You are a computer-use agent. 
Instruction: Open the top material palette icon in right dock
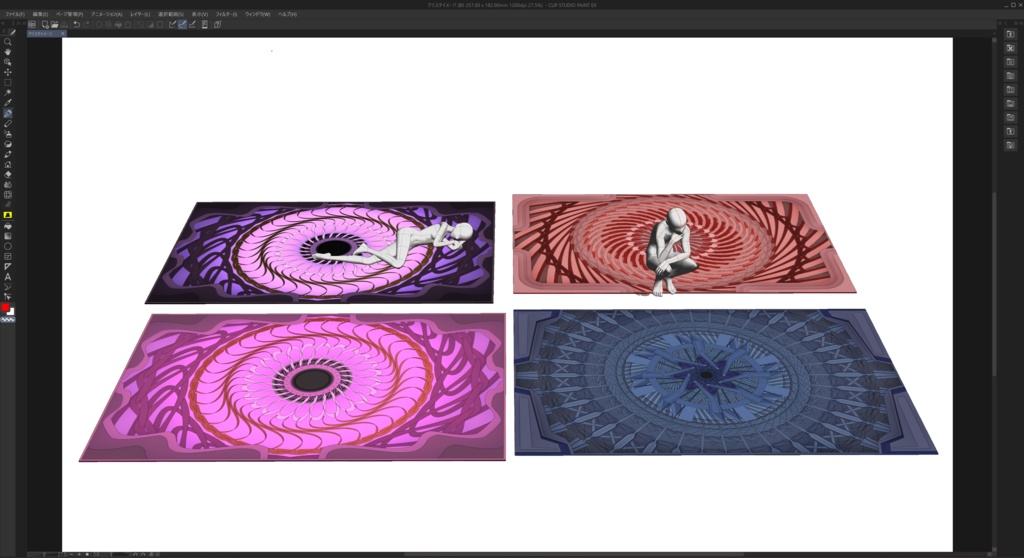1010,34
